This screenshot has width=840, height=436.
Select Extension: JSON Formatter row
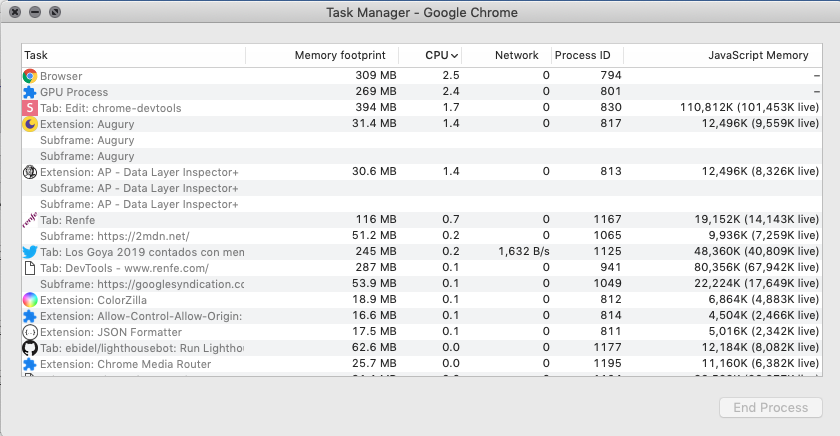(x=422, y=332)
